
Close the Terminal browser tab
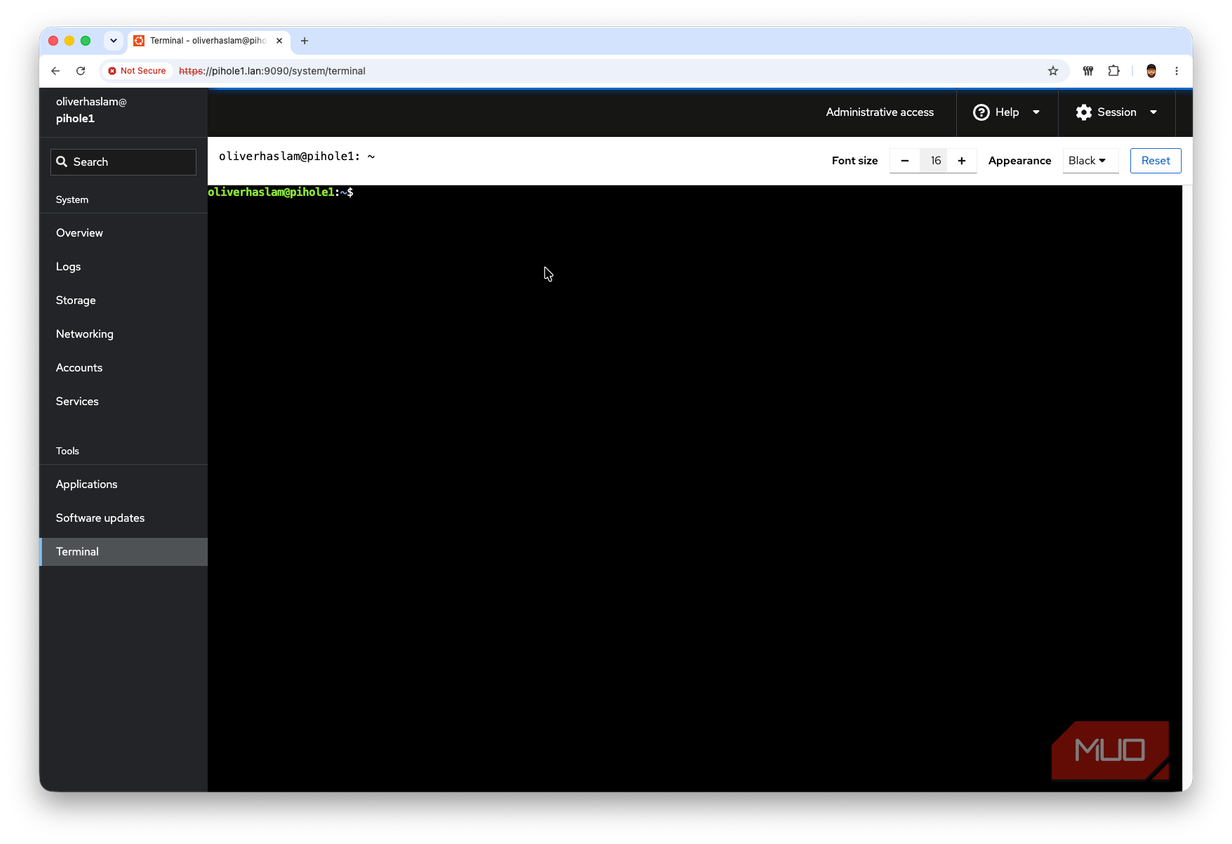tap(279, 41)
